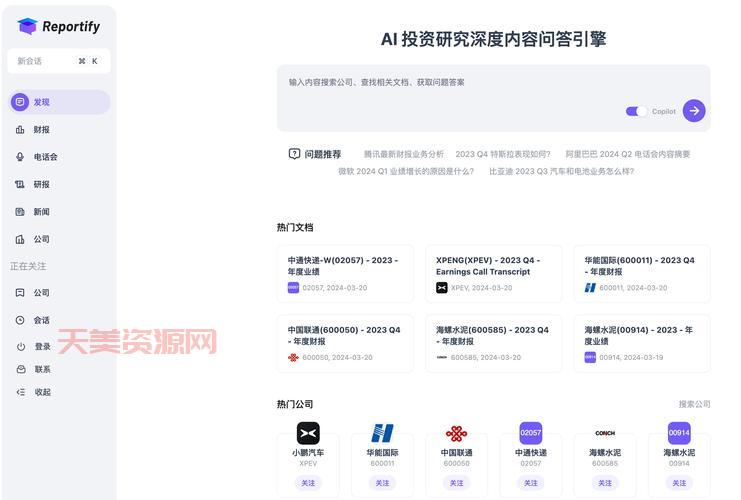Click the 研报 document icon

click(20, 184)
